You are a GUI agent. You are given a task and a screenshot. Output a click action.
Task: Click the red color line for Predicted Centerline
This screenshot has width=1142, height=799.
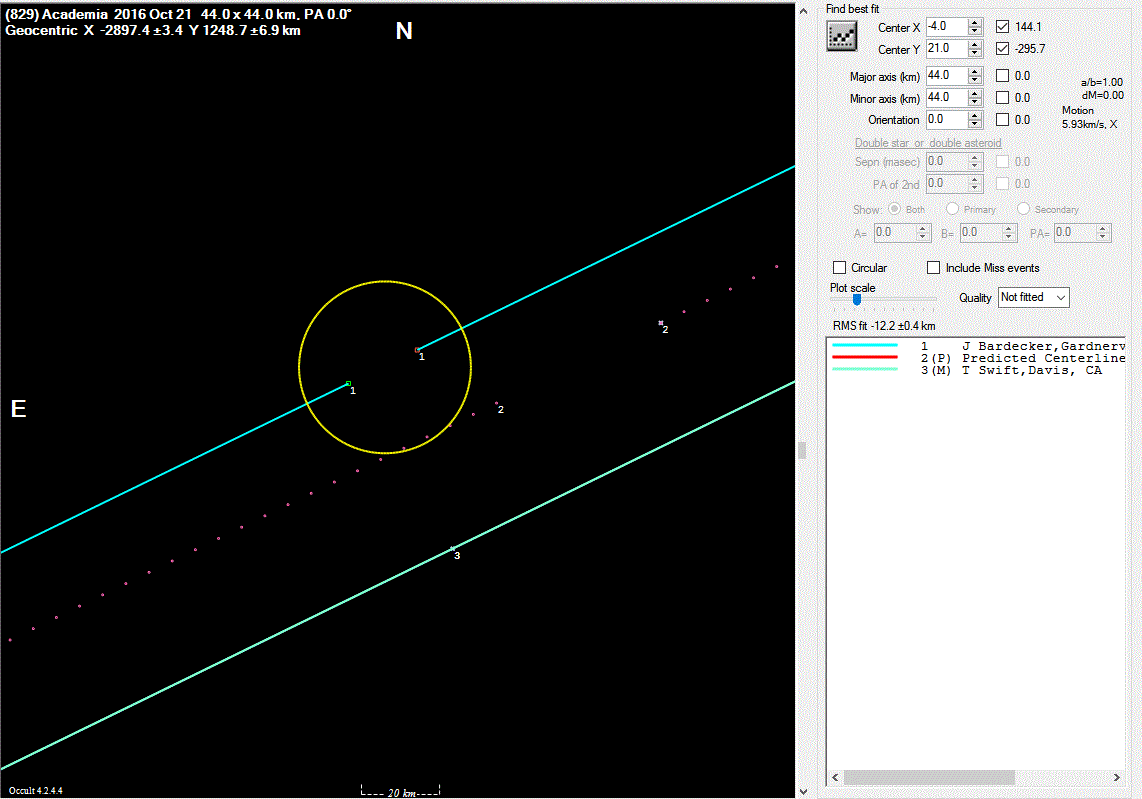pos(865,357)
